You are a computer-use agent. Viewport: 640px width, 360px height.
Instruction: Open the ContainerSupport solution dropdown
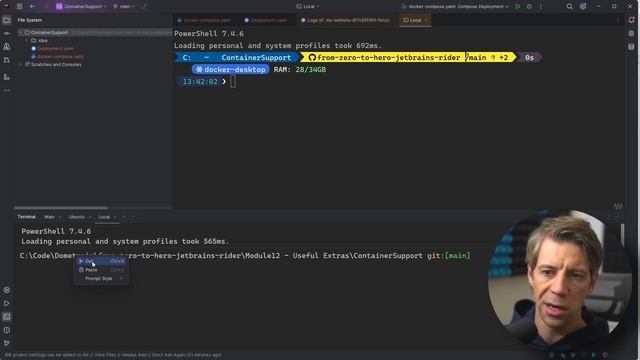(x=81, y=7)
